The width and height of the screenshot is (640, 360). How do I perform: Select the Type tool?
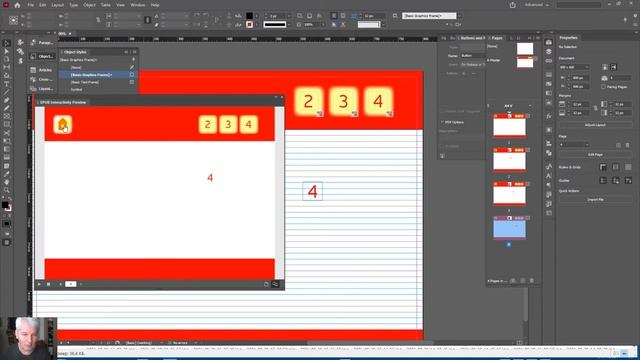click(6, 84)
